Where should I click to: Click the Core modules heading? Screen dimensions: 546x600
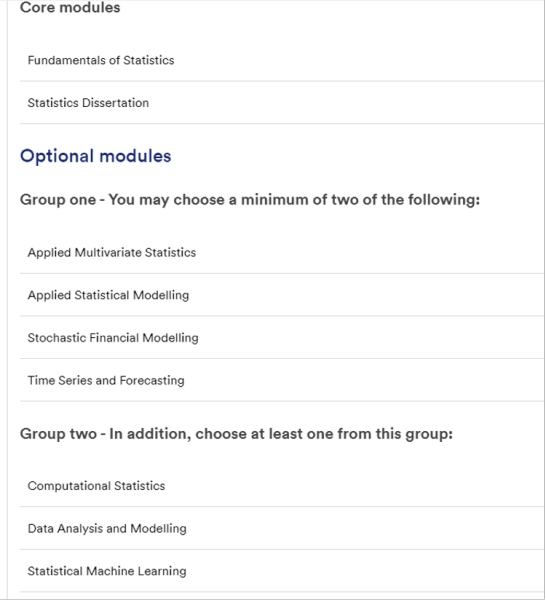pyautogui.click(x=70, y=7)
